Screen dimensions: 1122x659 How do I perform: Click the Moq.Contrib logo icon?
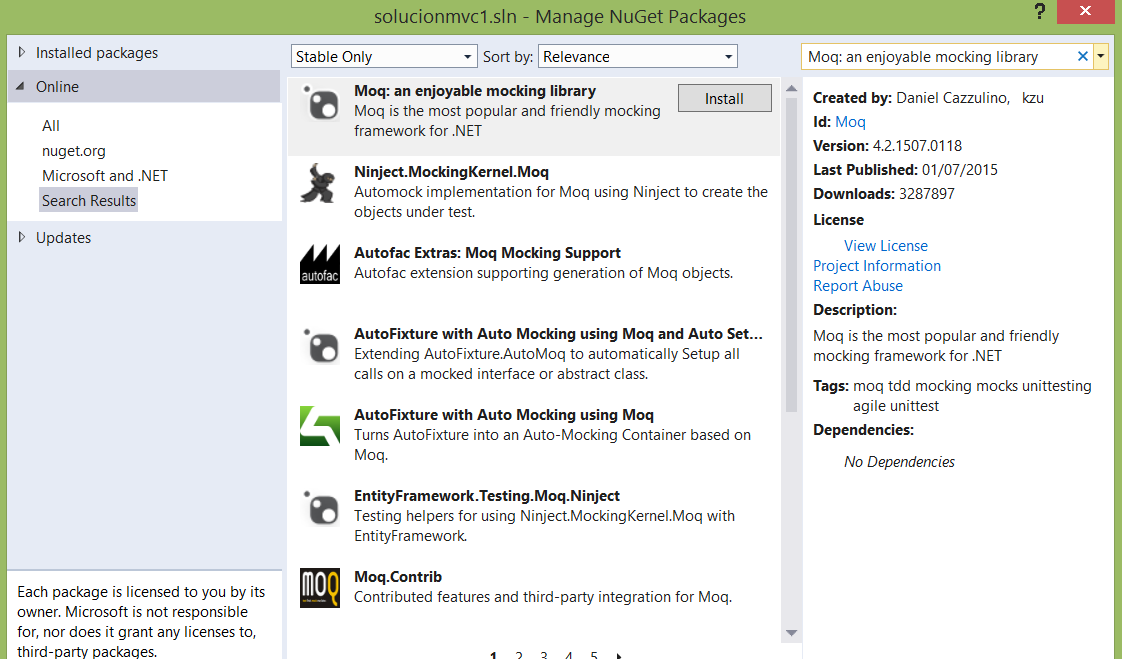coord(320,588)
